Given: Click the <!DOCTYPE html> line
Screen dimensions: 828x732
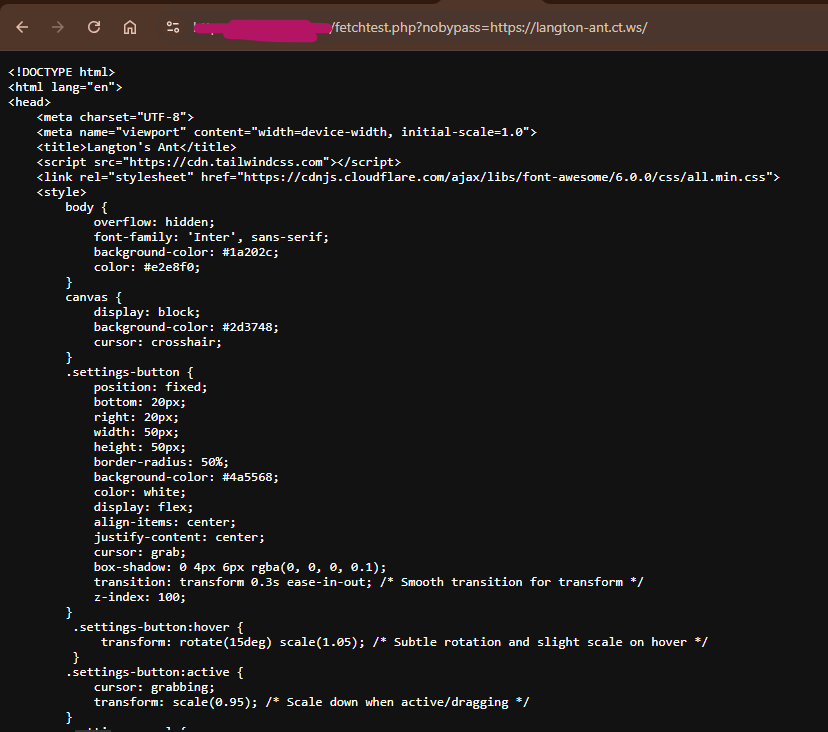Looking at the screenshot, I should pyautogui.click(x=62, y=72).
